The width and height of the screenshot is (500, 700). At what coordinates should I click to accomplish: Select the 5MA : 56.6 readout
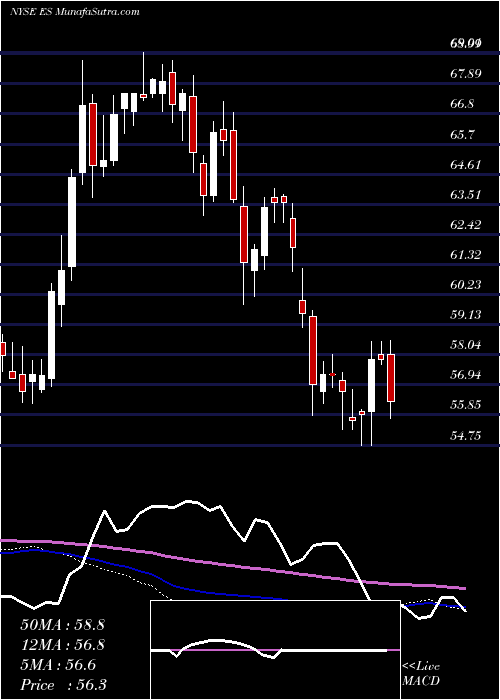[56, 665]
